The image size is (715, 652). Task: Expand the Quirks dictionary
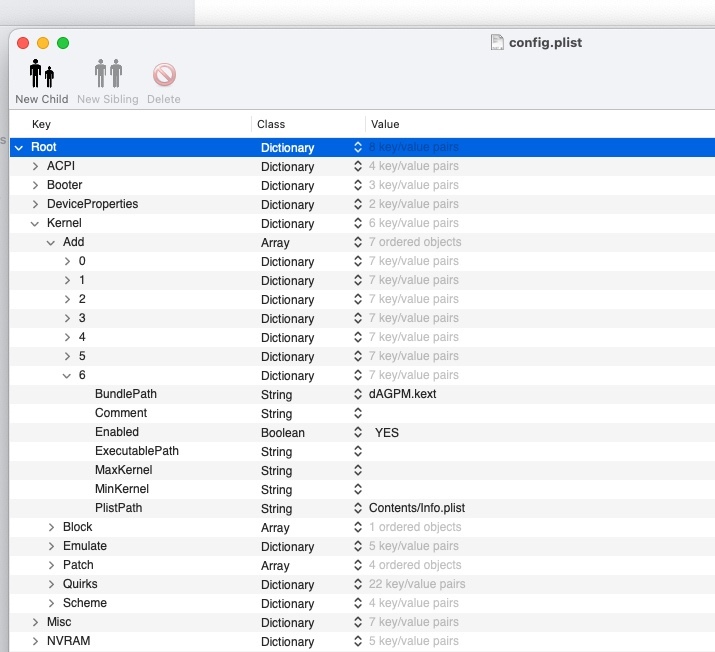[51, 585]
